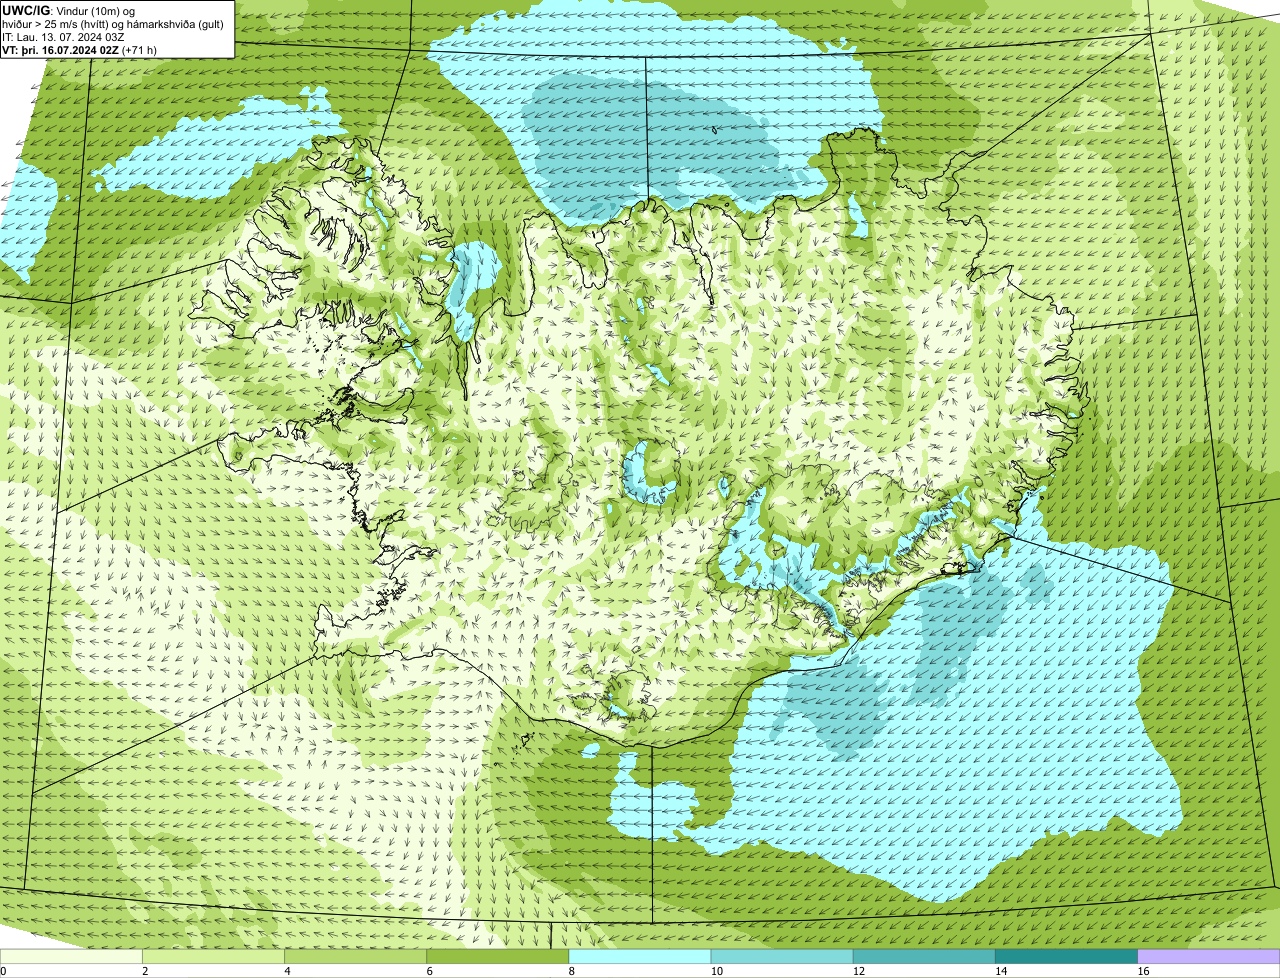Click the colorbar tick label '8'
The image size is (1280, 978).
(x=571, y=971)
